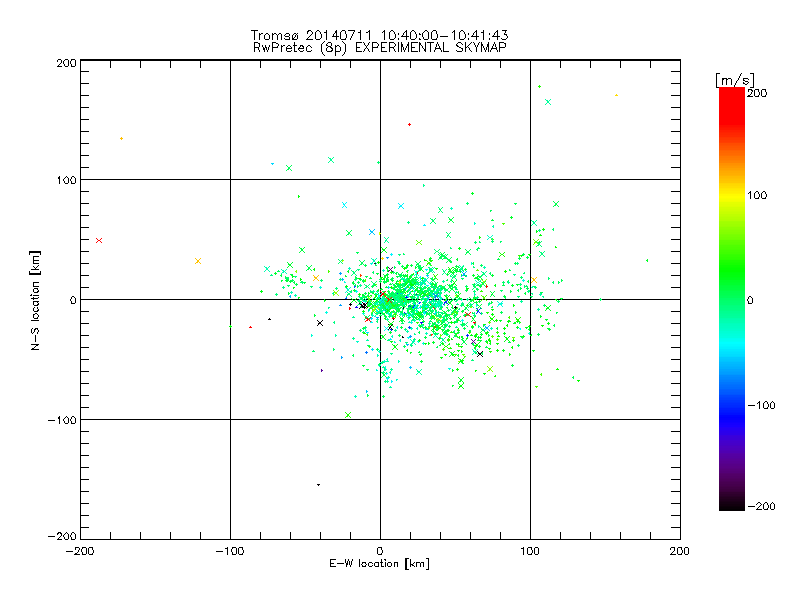Click the green X marker just above -100 km north-south
800x600 pixels.
click(348, 415)
